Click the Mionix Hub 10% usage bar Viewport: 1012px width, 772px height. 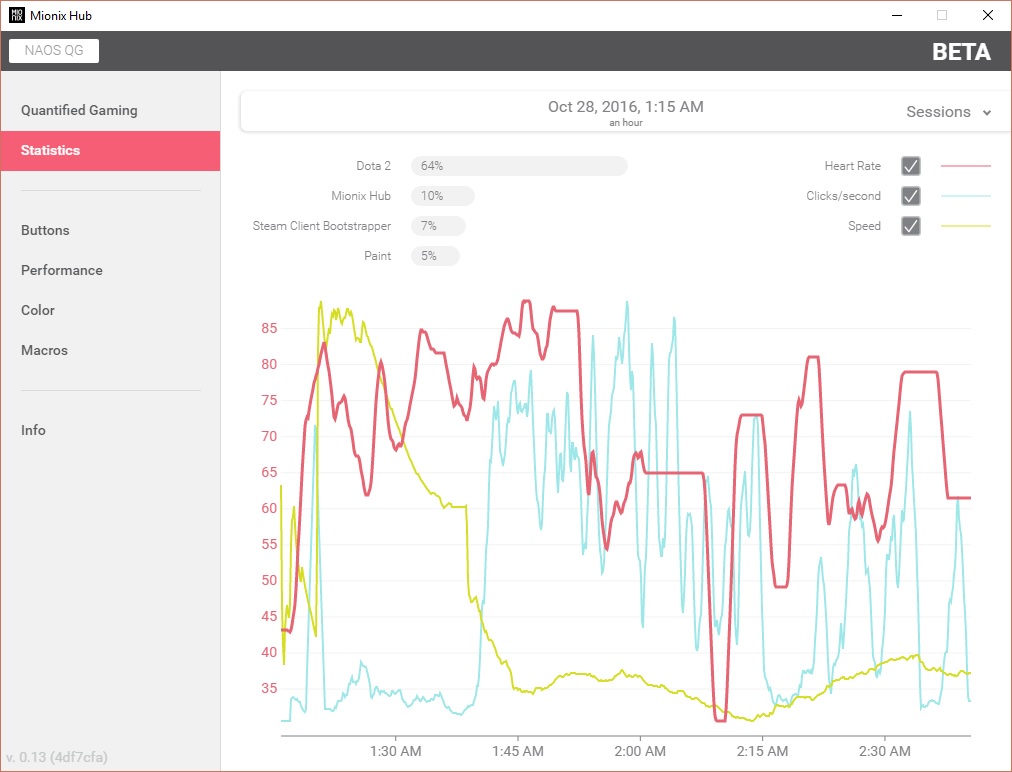[443, 196]
